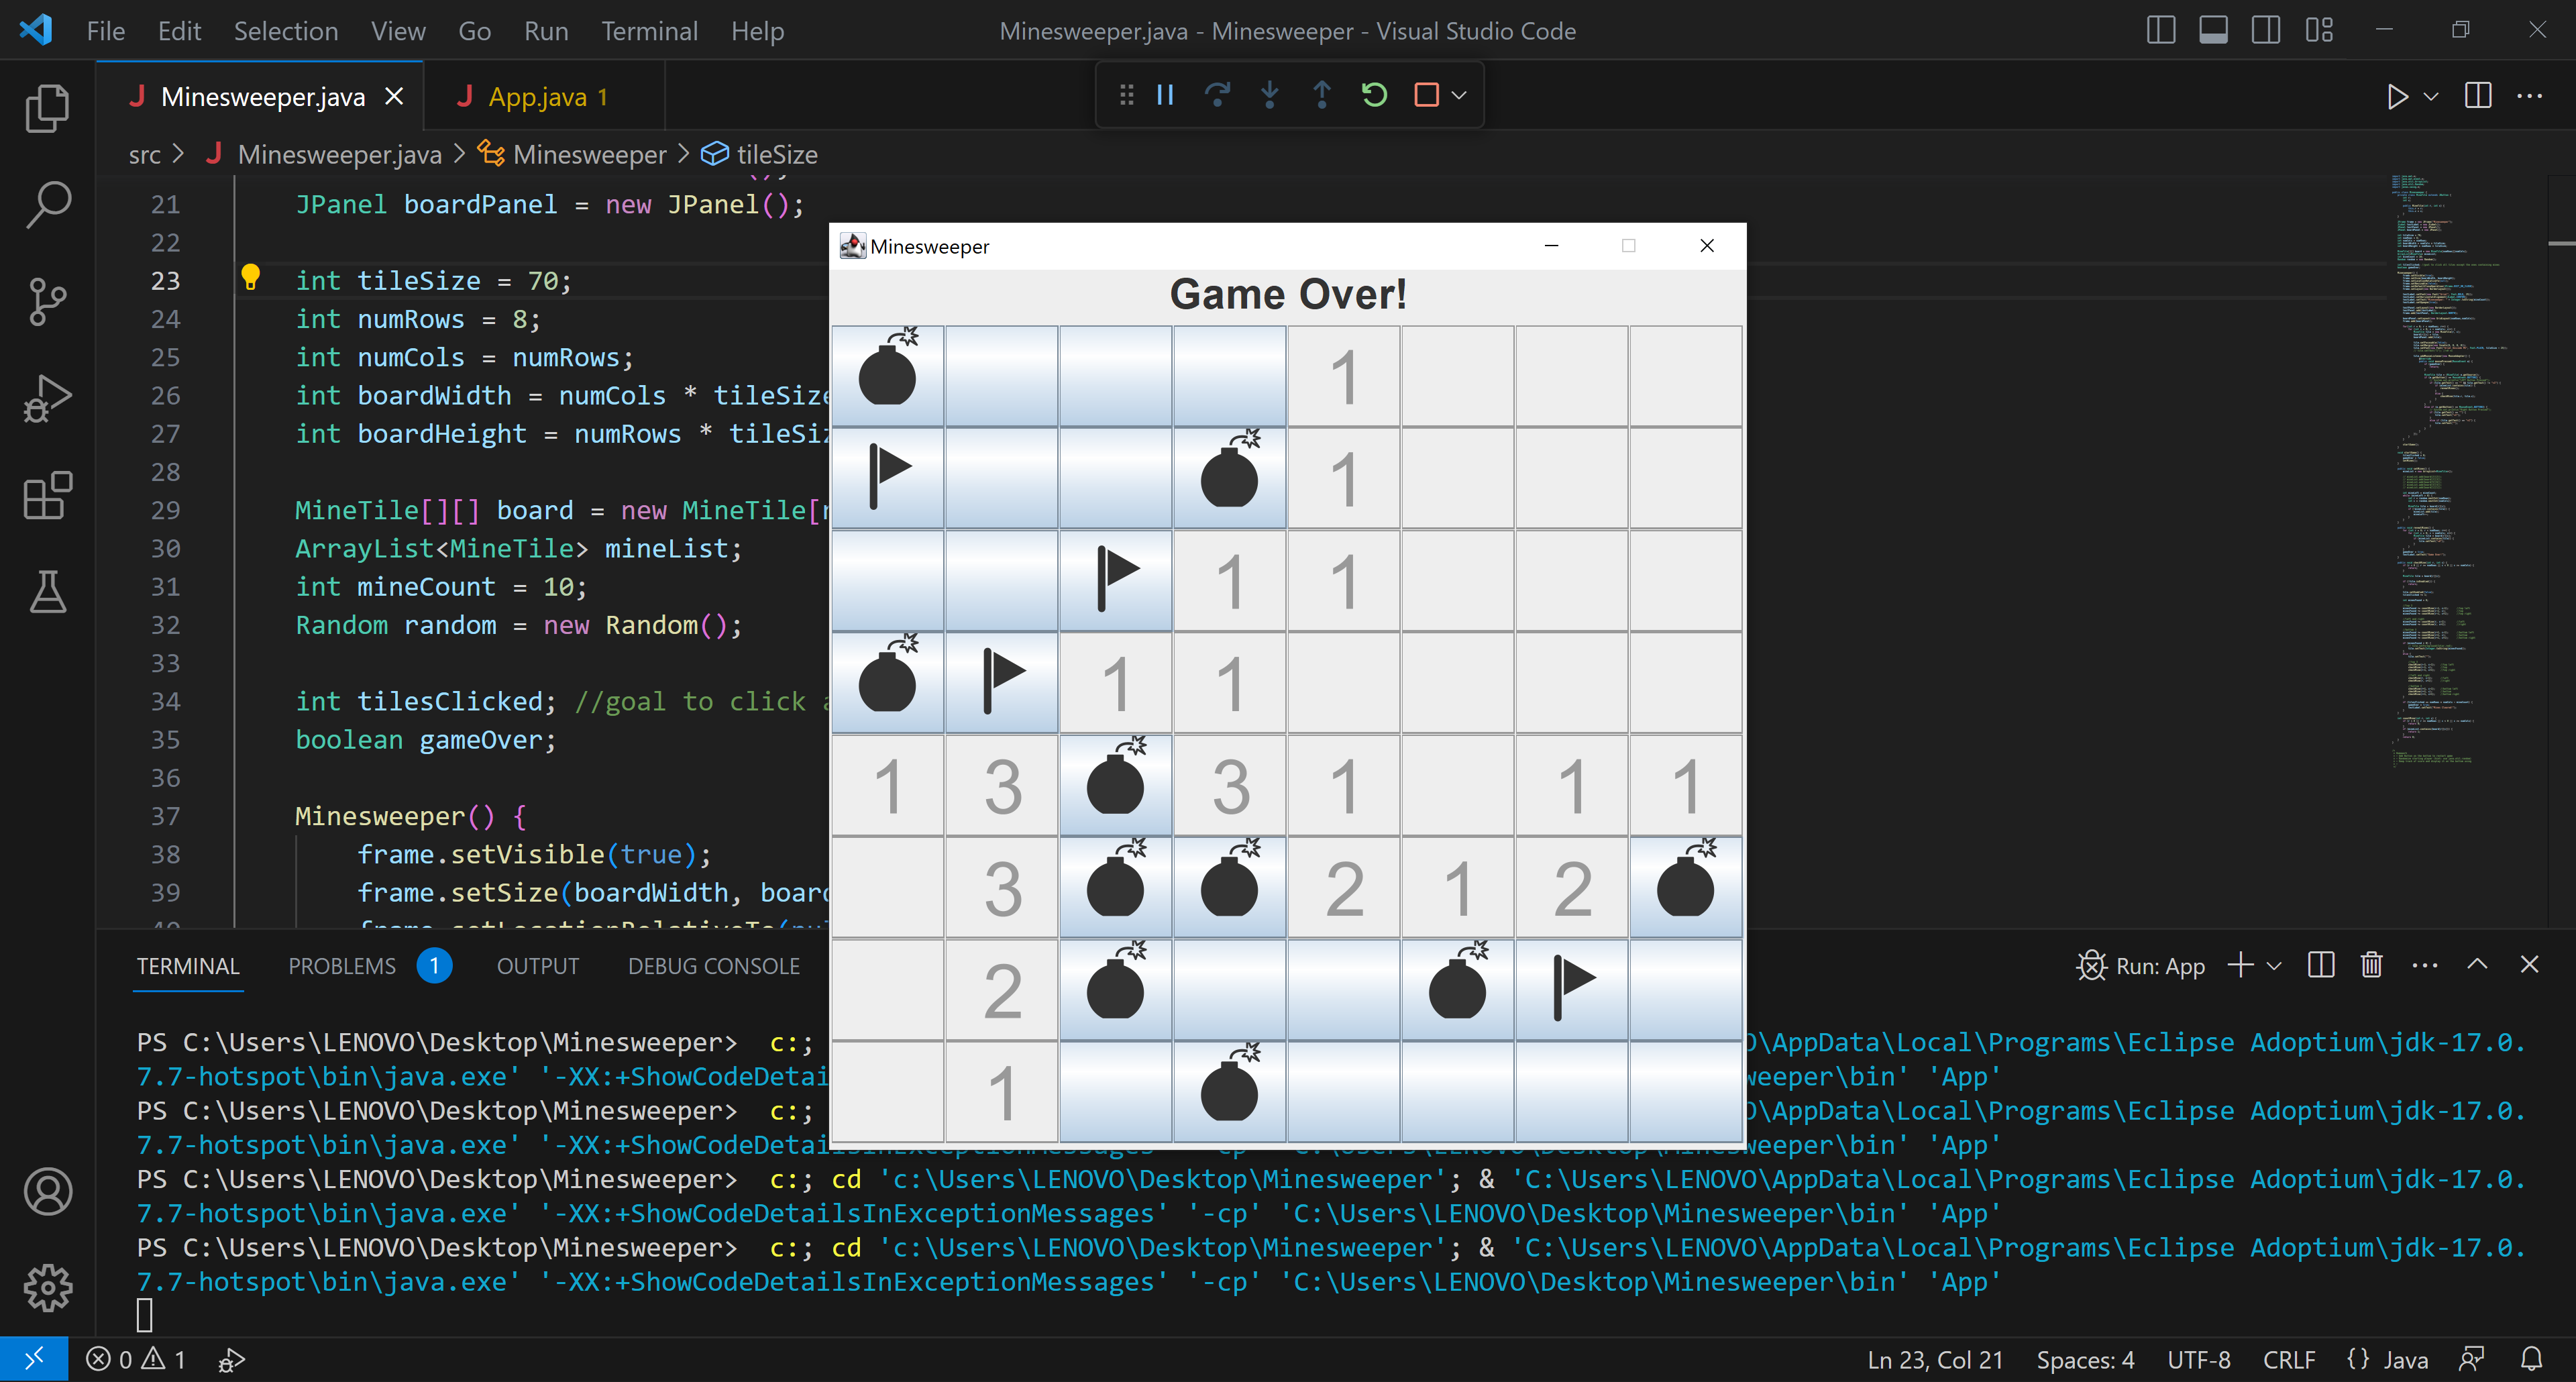Kill the terminal using the trash icon
This screenshot has width=2576, height=1382.
click(2372, 965)
